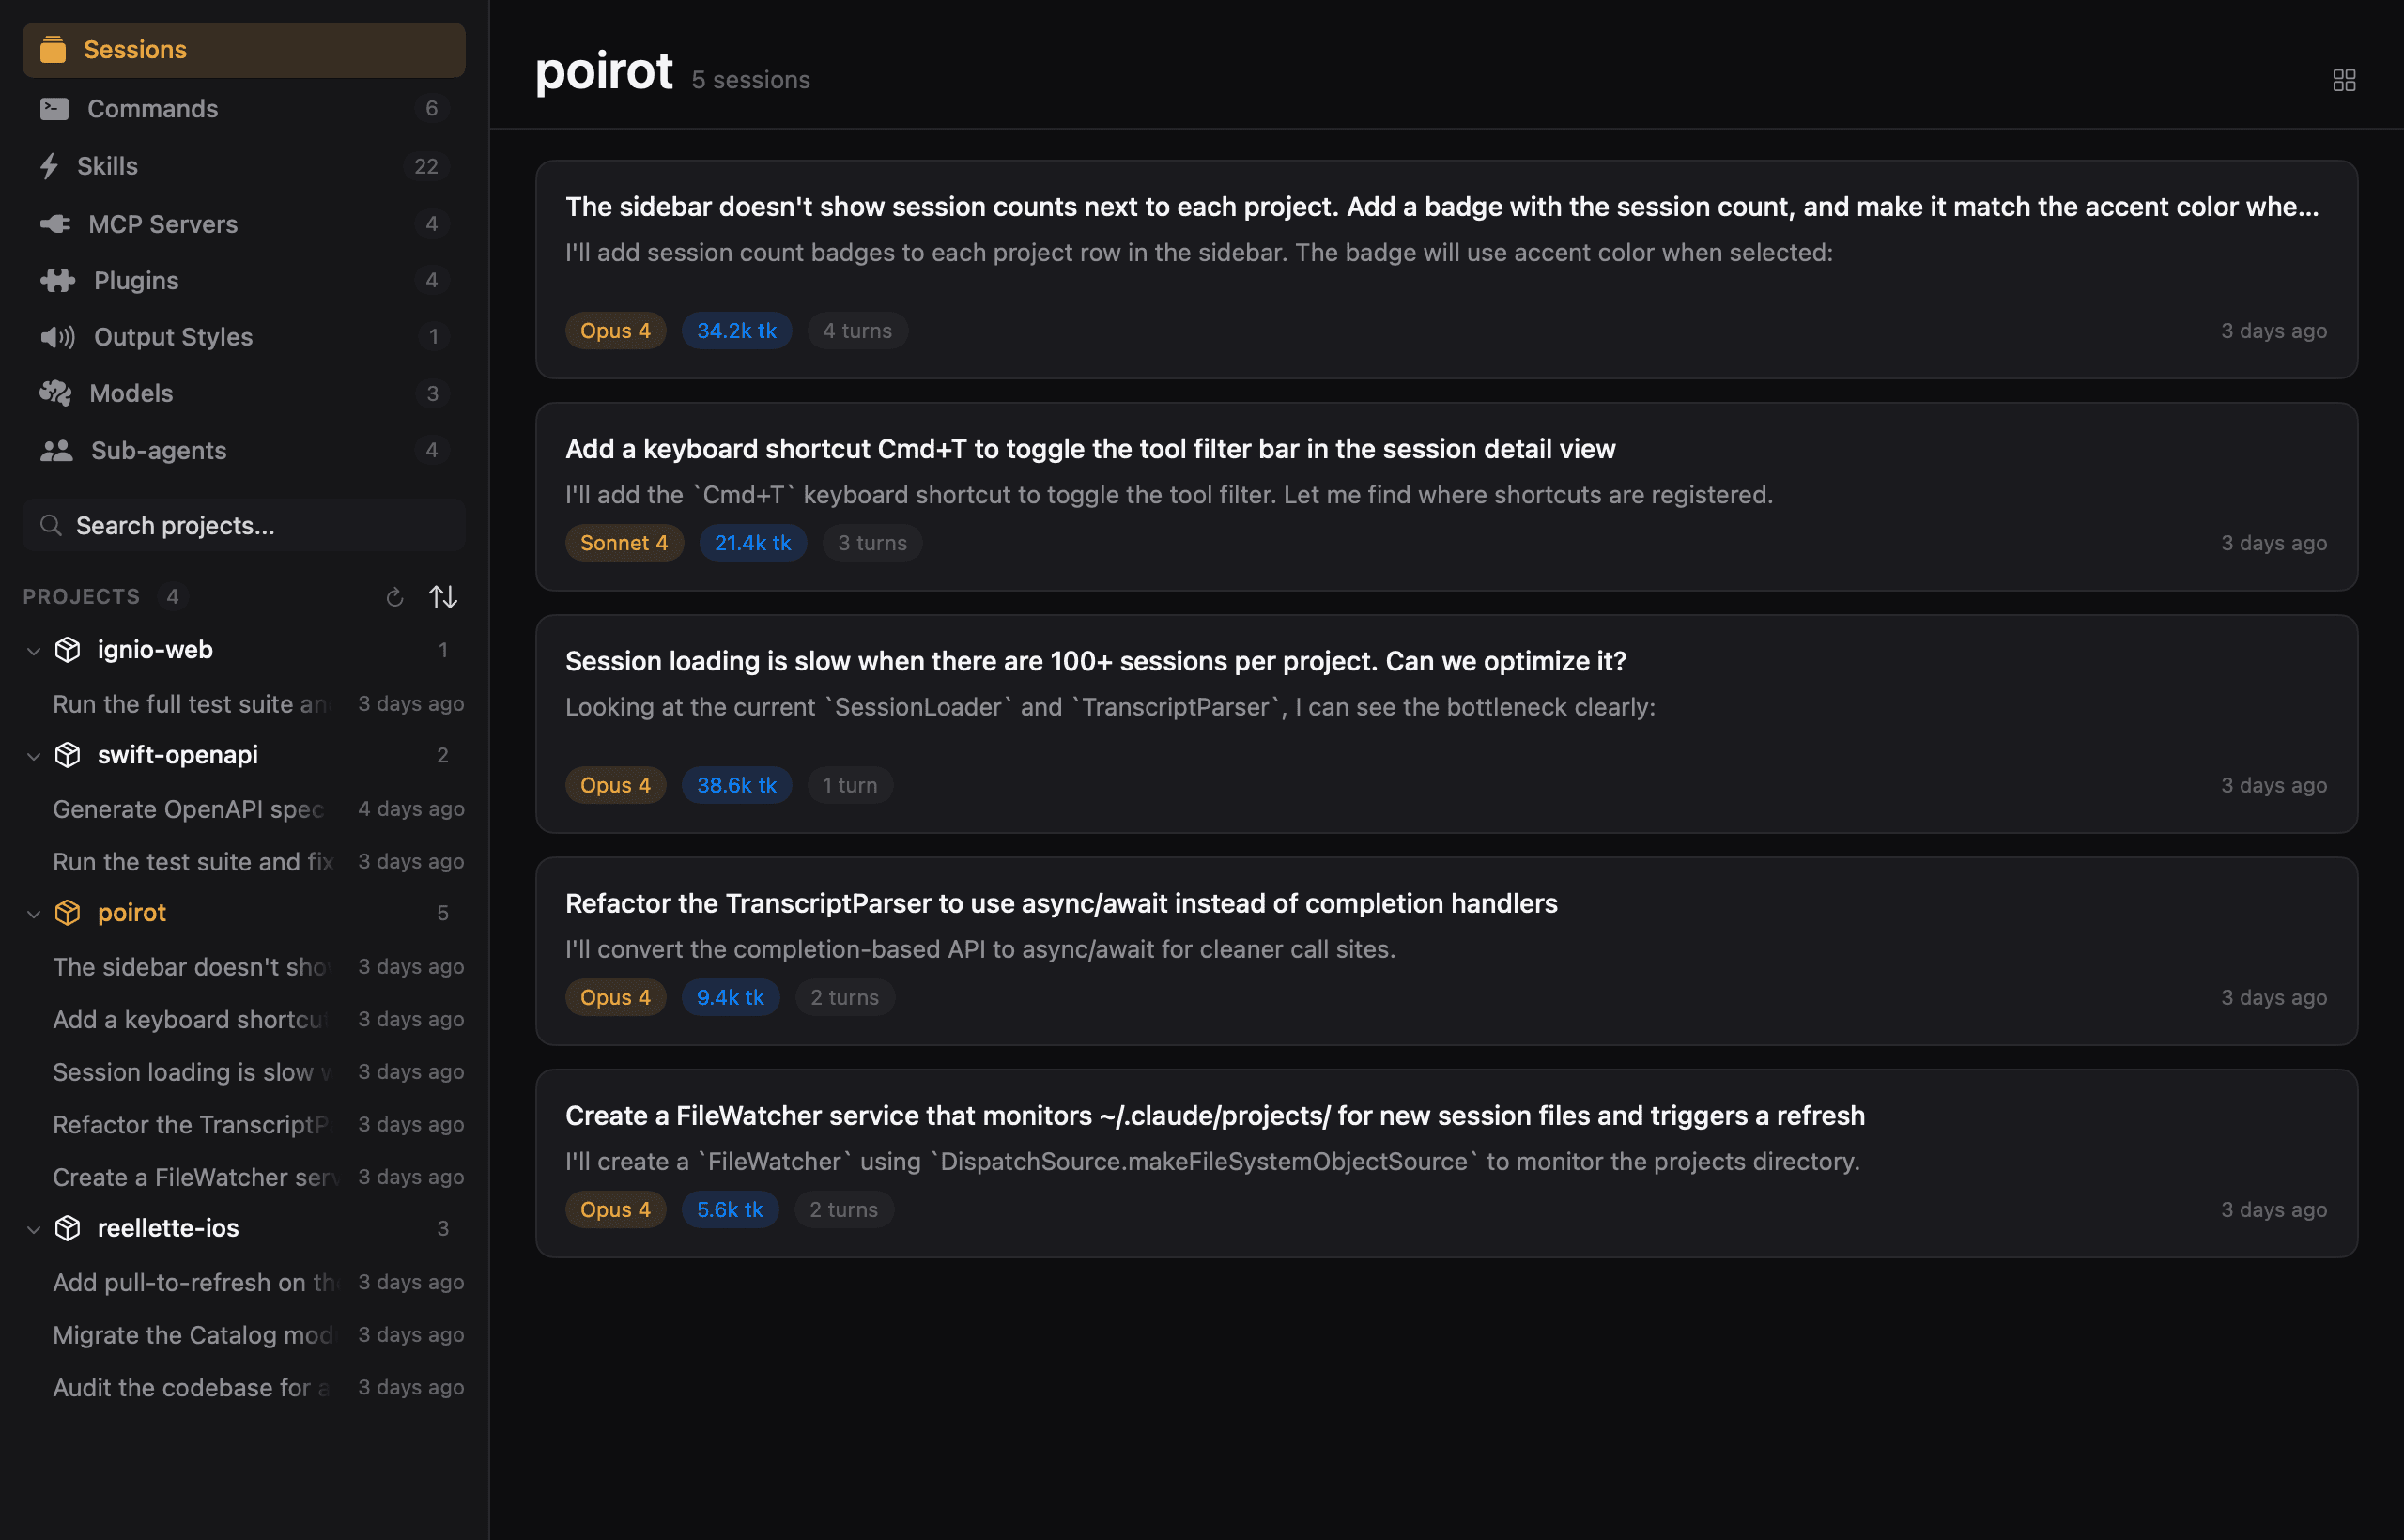Image resolution: width=2404 pixels, height=1540 pixels.
Task: Click the MCP Servers icon
Action: (56, 223)
